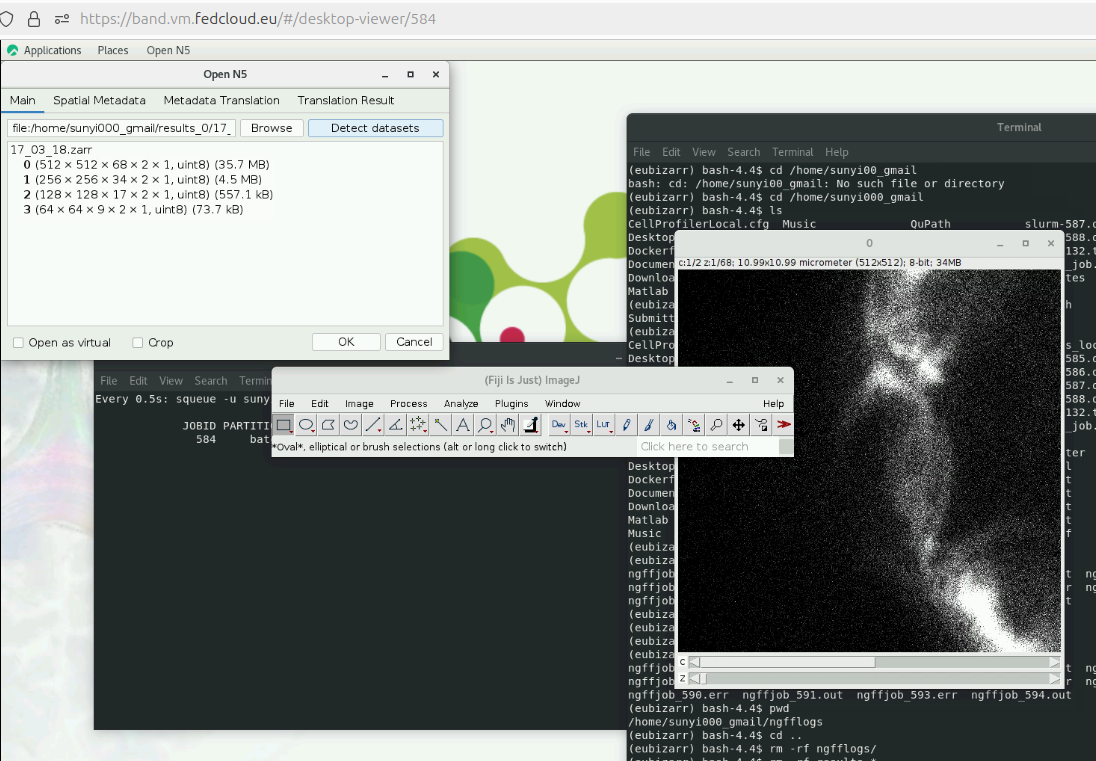Click the tool icon left of the red arrows
This screenshot has width=1096, height=761.
[761, 425]
